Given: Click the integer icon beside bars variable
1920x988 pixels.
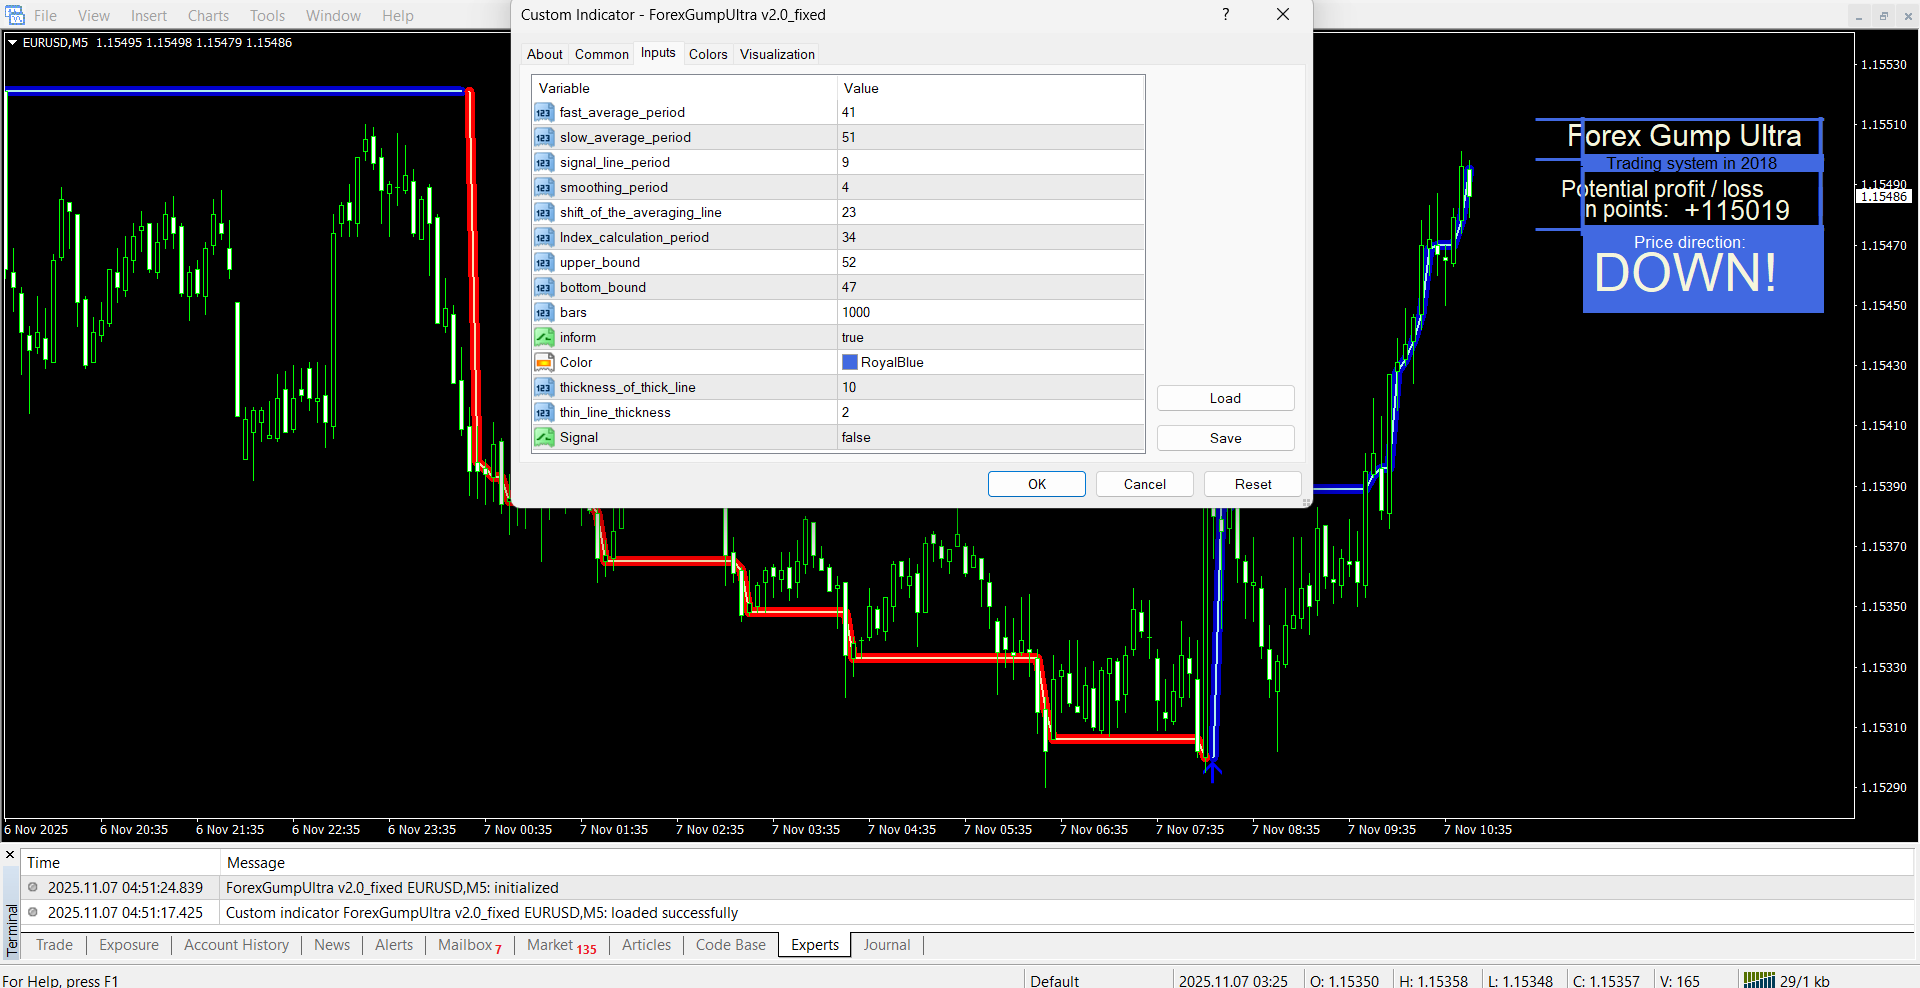Looking at the screenshot, I should pyautogui.click(x=543, y=313).
